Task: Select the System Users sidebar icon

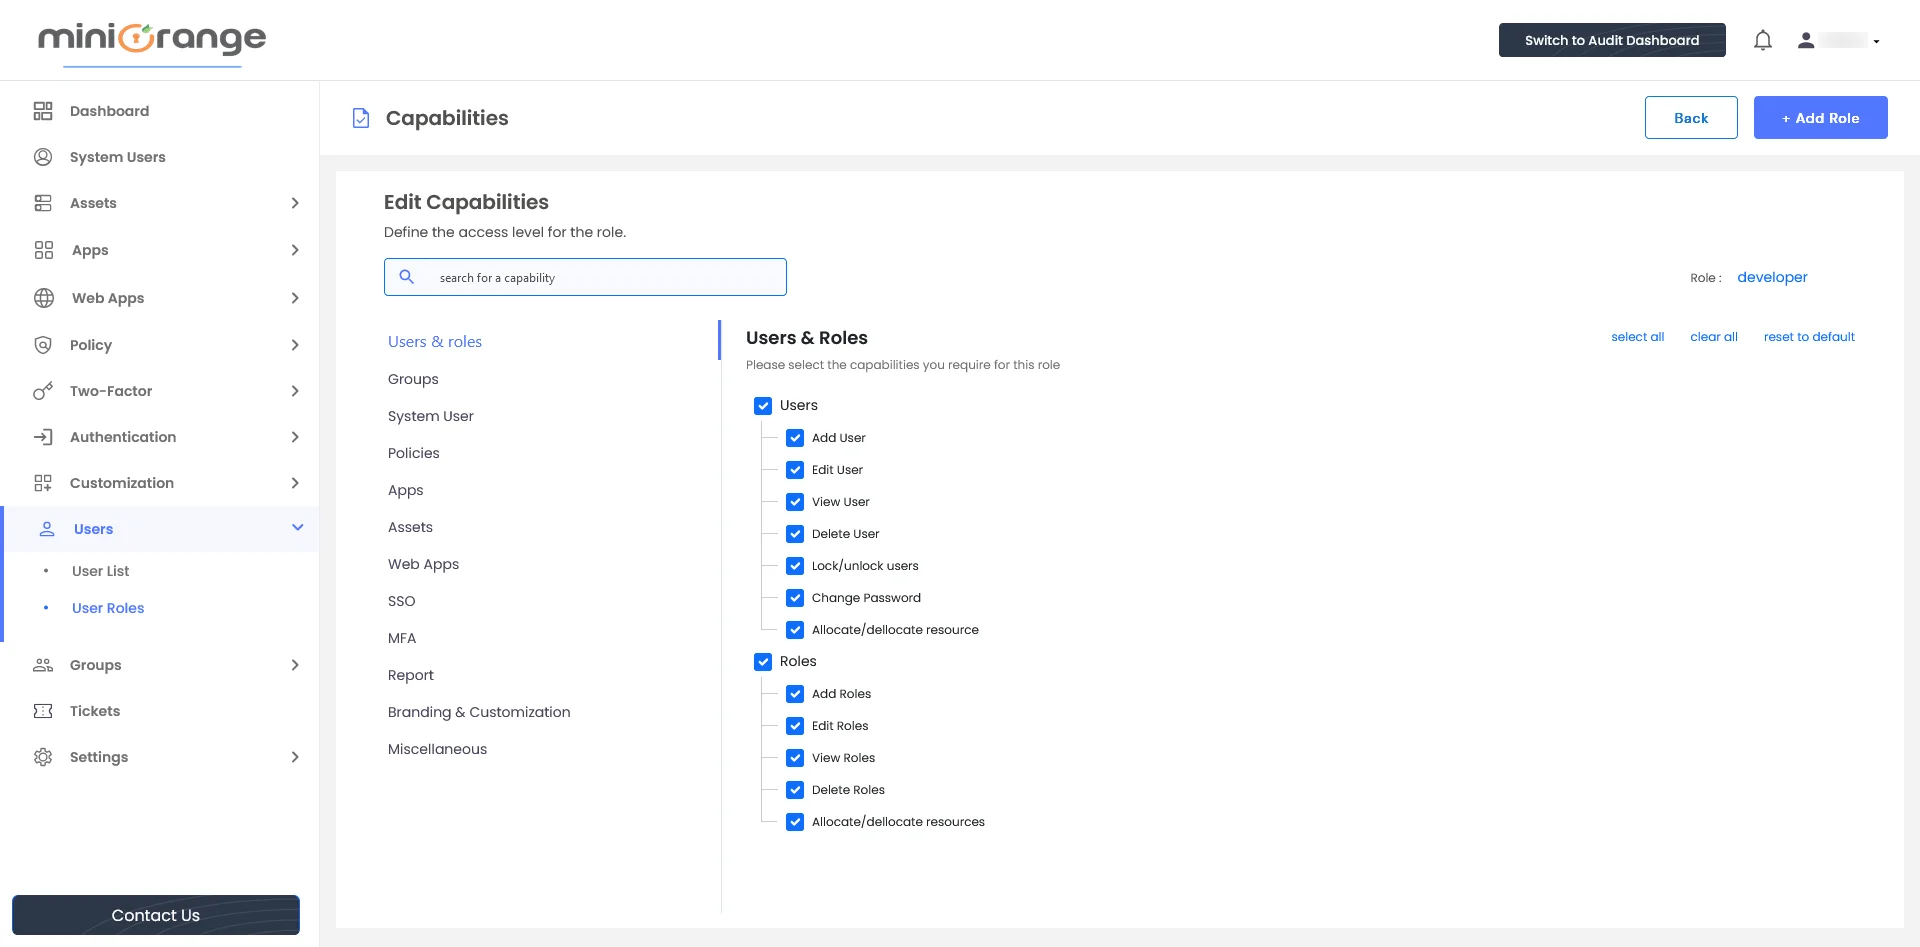Action: pyautogui.click(x=42, y=157)
